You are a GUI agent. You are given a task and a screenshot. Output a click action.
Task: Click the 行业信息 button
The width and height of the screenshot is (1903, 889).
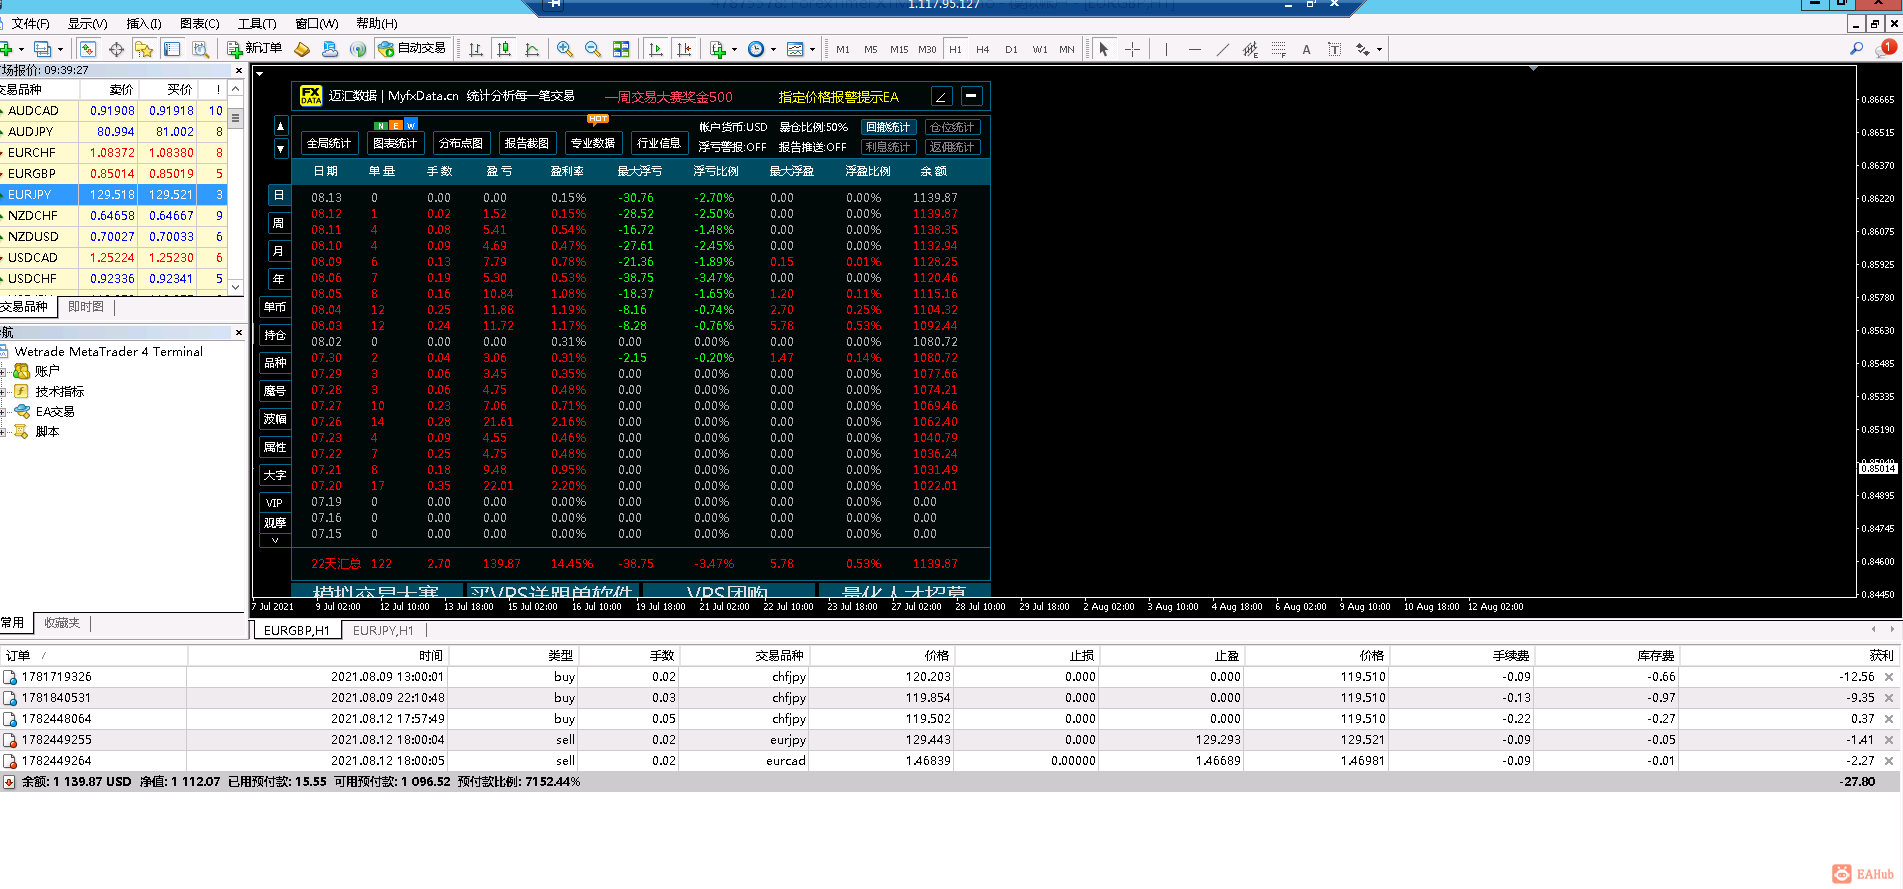tap(659, 143)
